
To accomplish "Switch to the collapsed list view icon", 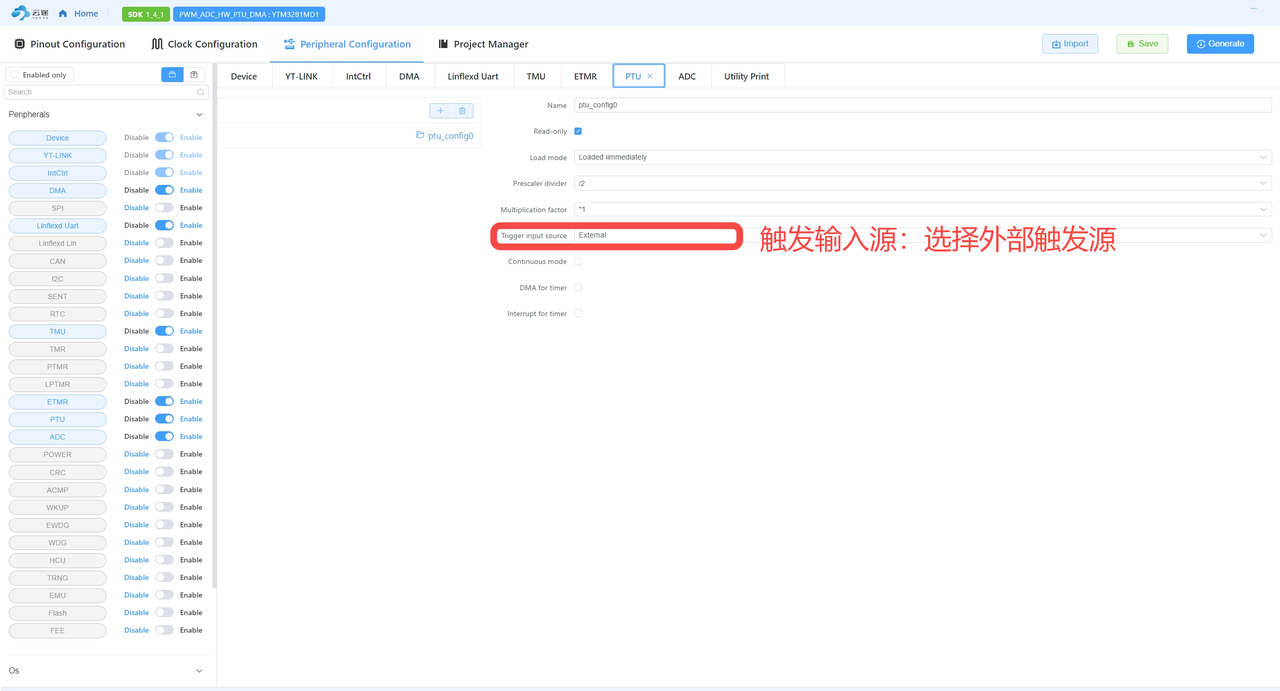I will coord(172,75).
